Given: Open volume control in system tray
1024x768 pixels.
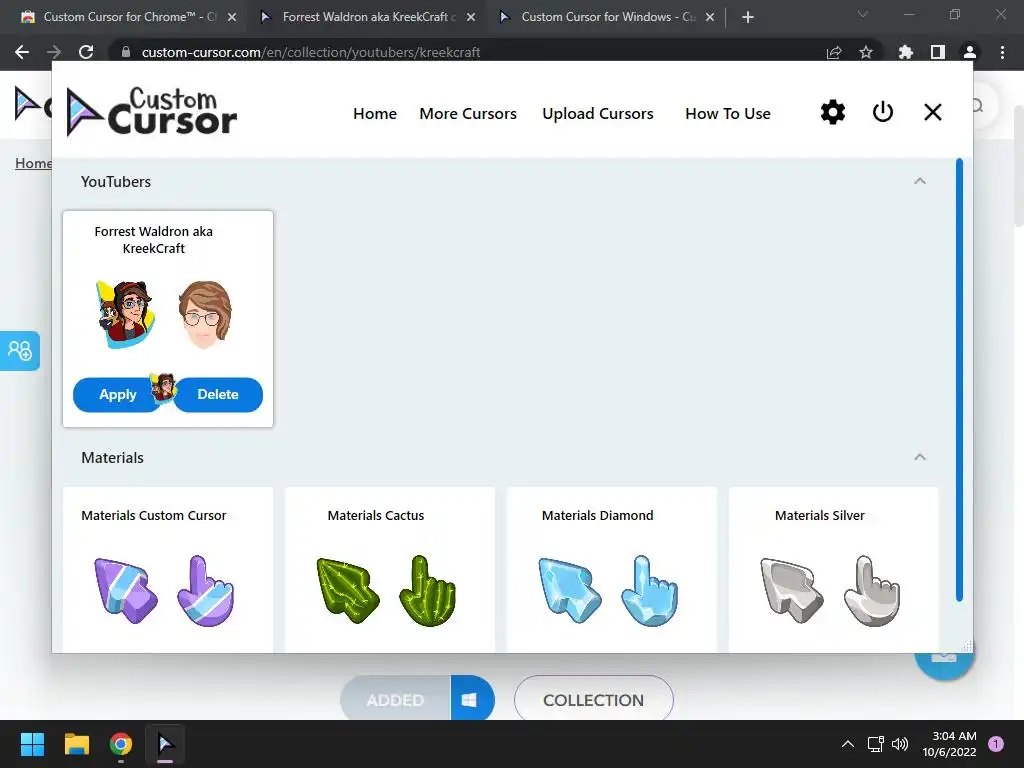Looking at the screenshot, I should pyautogui.click(x=900, y=744).
